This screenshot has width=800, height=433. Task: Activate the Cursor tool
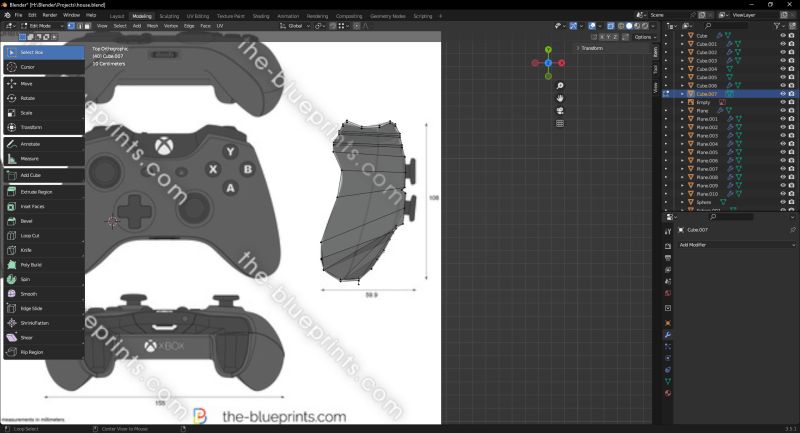click(44, 67)
